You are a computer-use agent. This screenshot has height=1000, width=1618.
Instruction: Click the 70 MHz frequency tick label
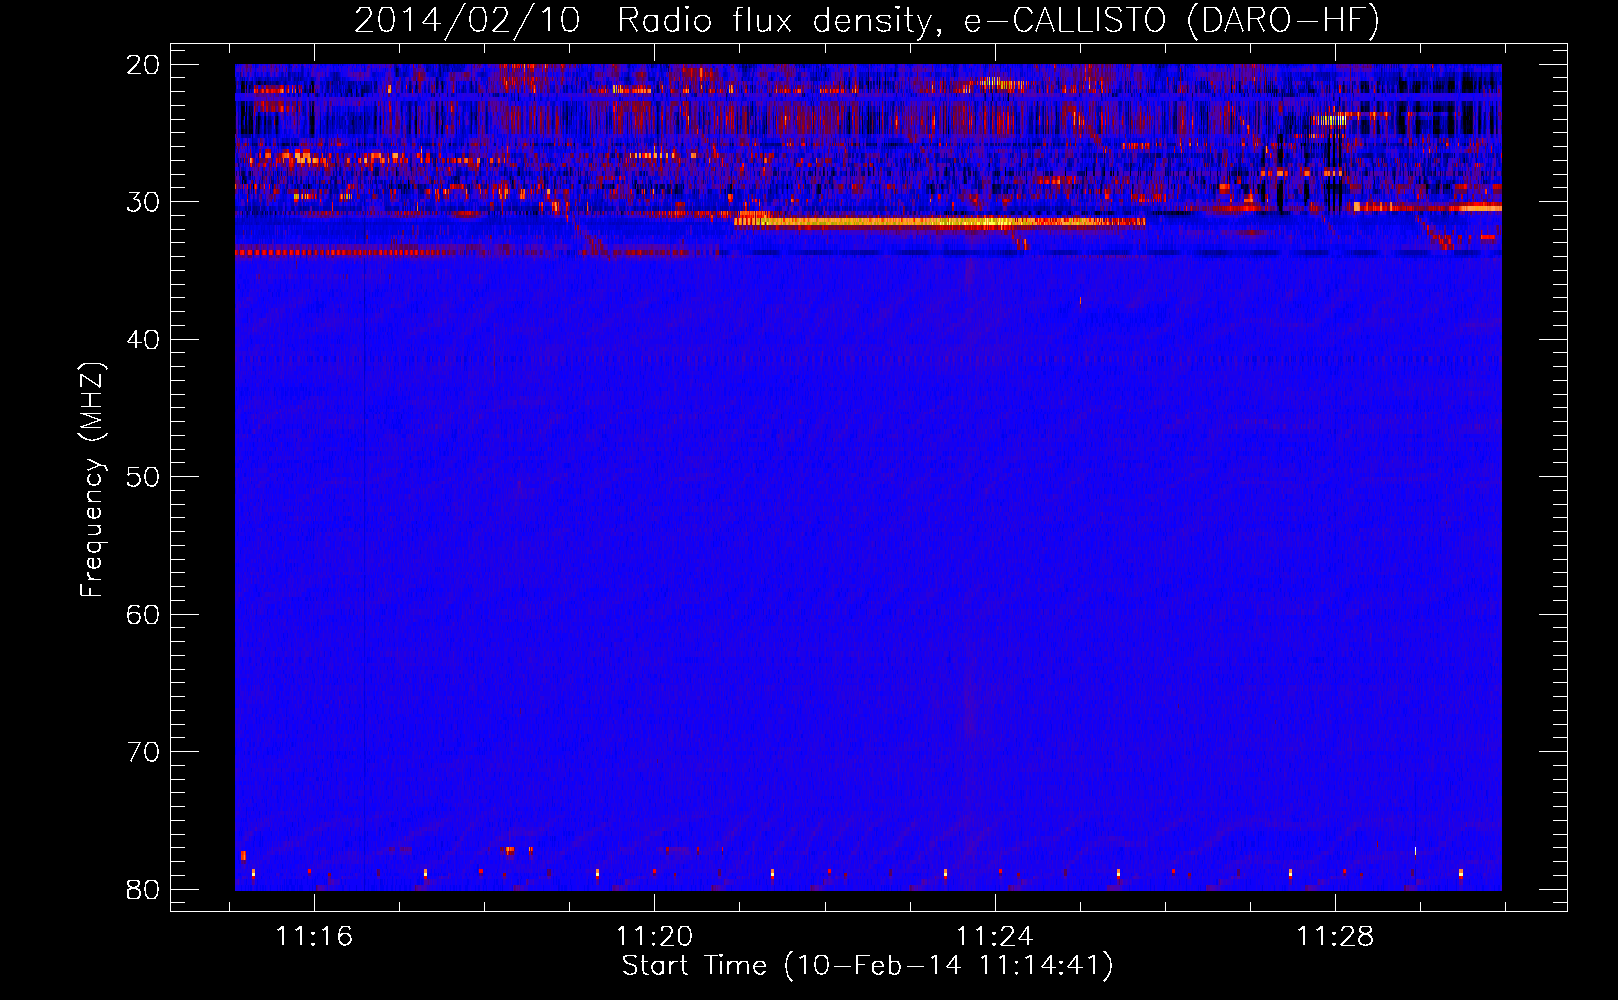tap(143, 752)
